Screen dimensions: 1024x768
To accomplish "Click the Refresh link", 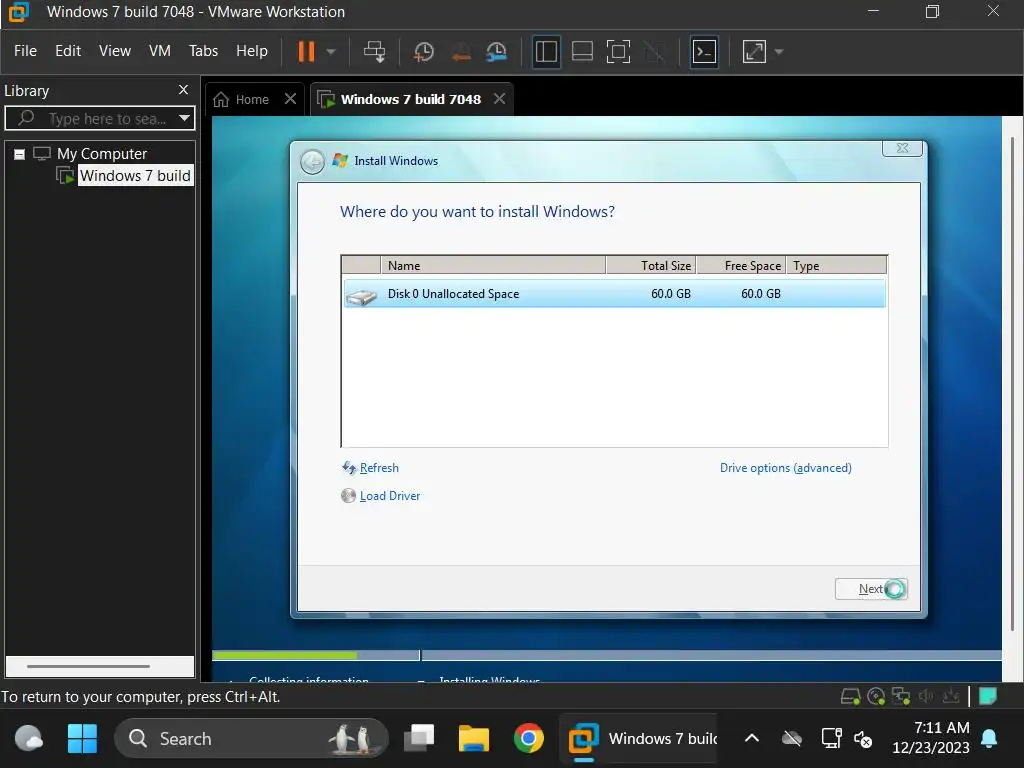I will coord(379,468).
